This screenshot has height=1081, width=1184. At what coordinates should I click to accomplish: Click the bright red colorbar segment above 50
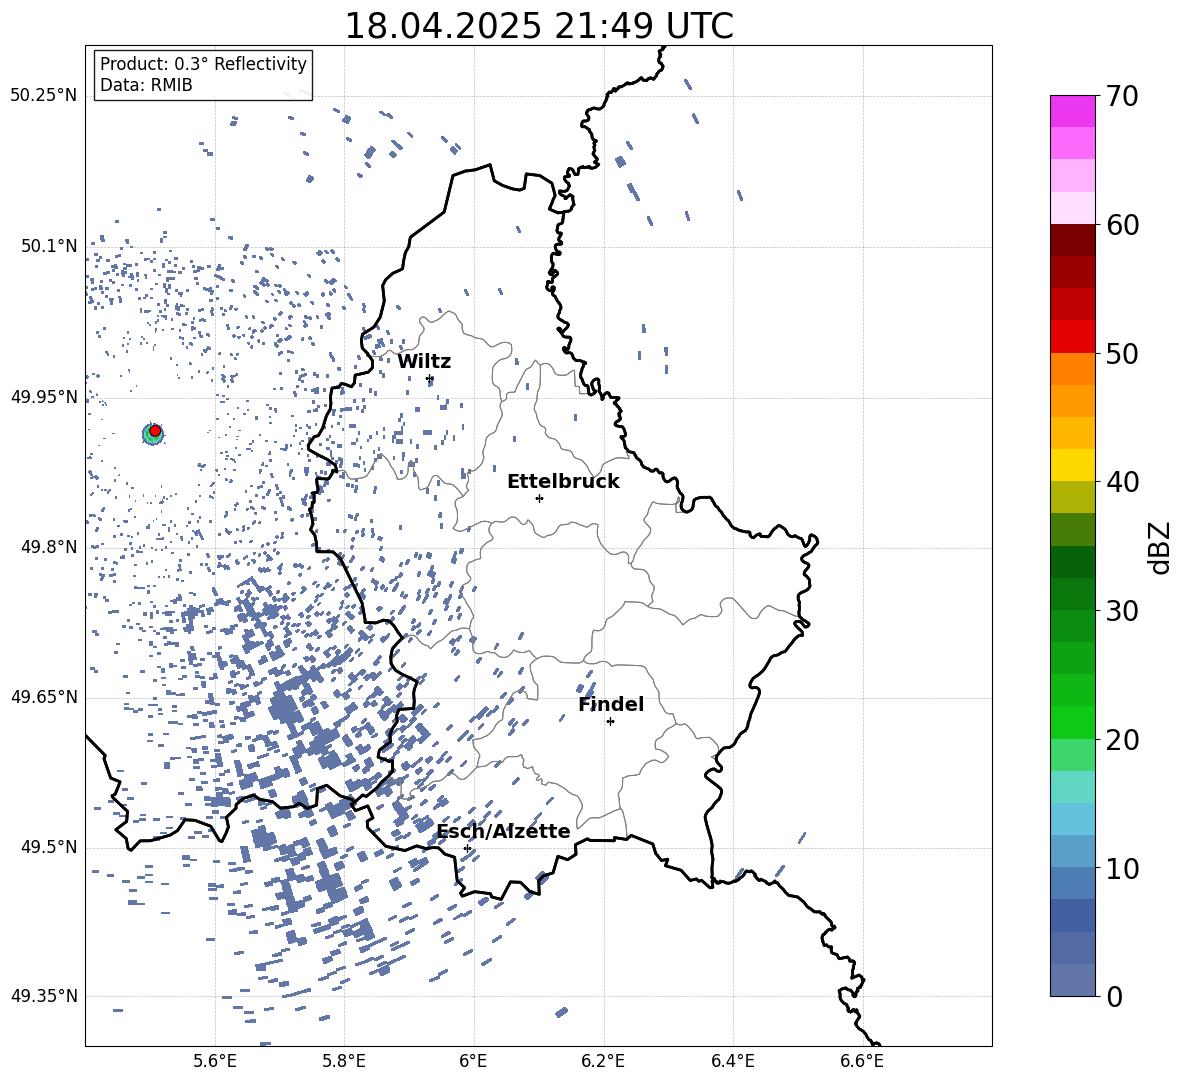coord(1072,337)
